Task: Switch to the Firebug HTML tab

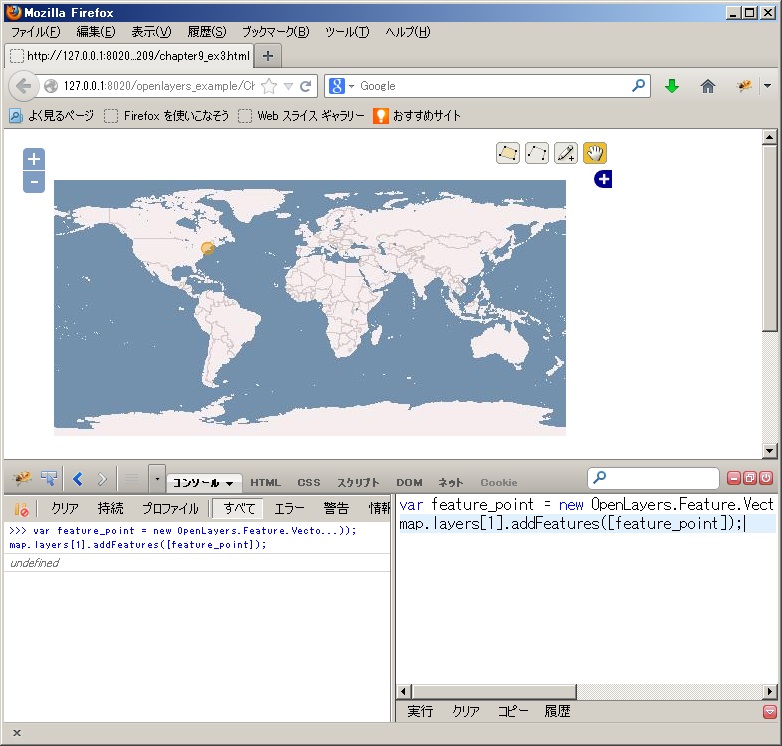Action: pyautogui.click(x=265, y=482)
